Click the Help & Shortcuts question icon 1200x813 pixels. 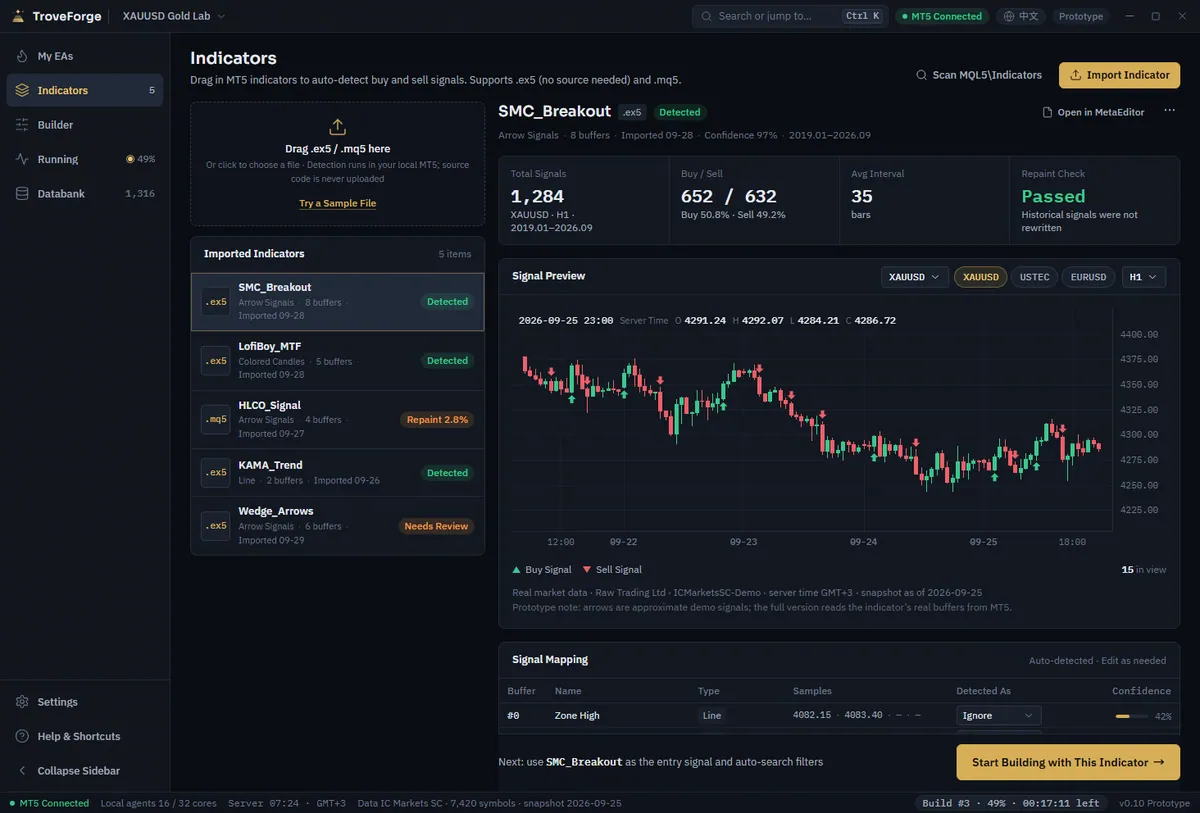coord(22,736)
